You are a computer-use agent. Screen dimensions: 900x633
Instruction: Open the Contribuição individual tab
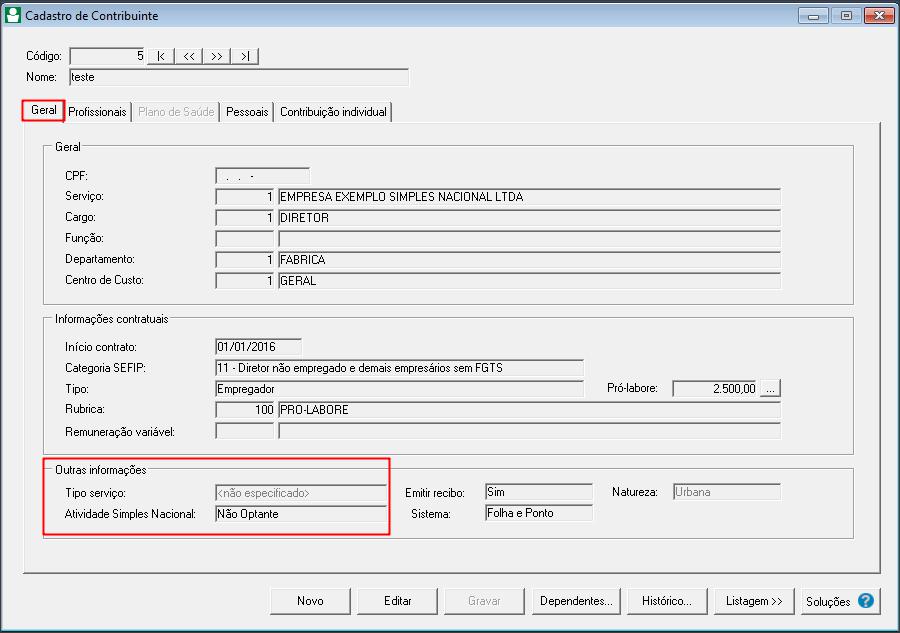coord(333,112)
